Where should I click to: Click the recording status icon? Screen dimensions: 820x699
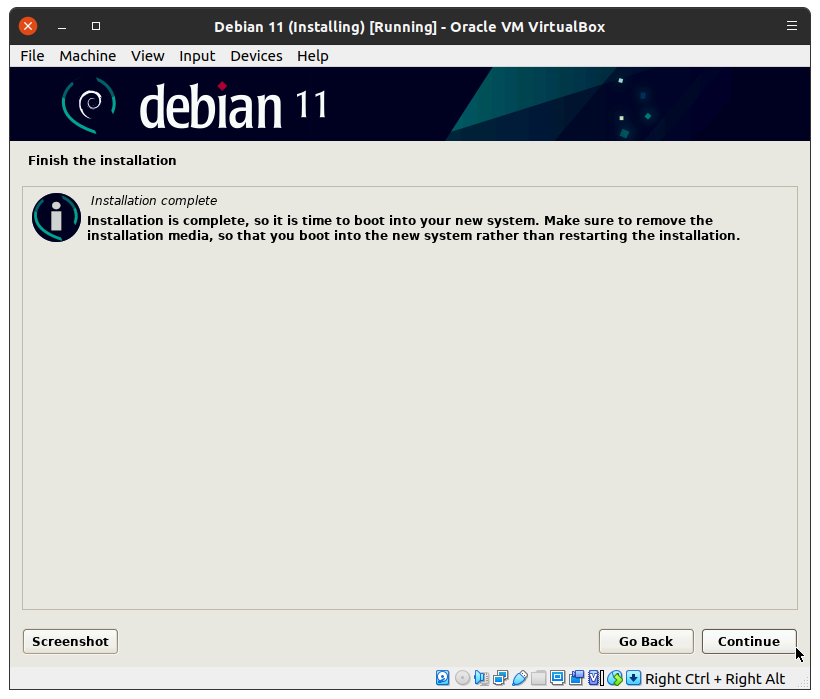576,678
